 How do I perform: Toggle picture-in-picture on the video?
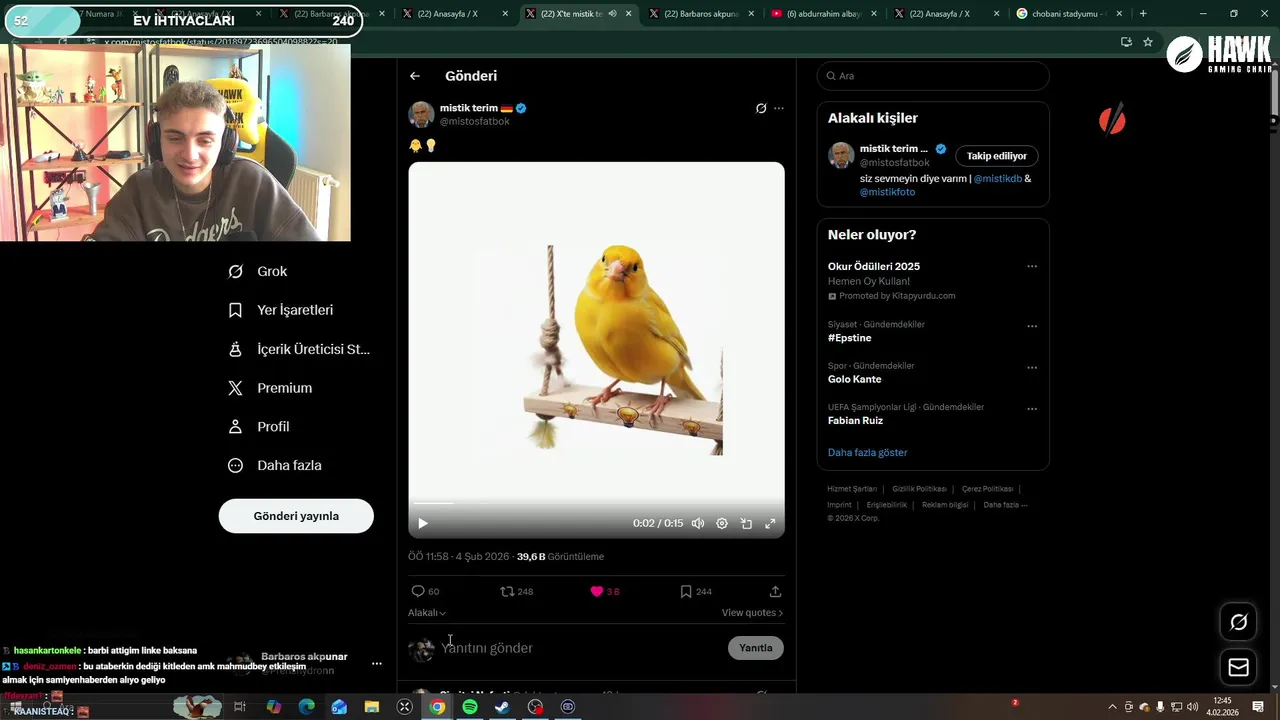tap(746, 523)
